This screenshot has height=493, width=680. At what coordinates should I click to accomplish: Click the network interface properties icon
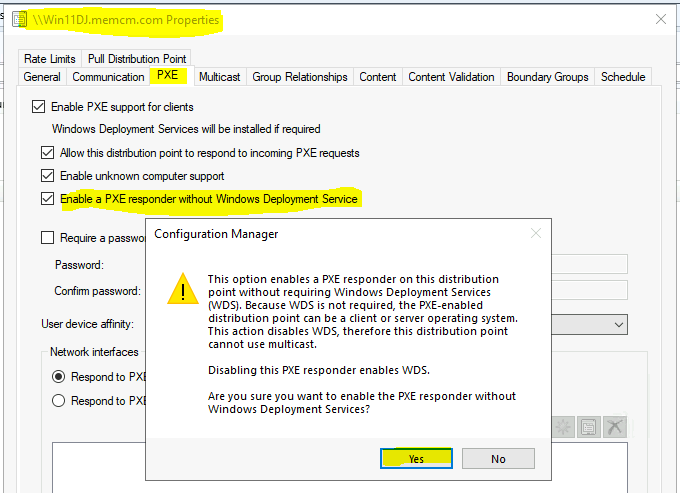point(588,427)
